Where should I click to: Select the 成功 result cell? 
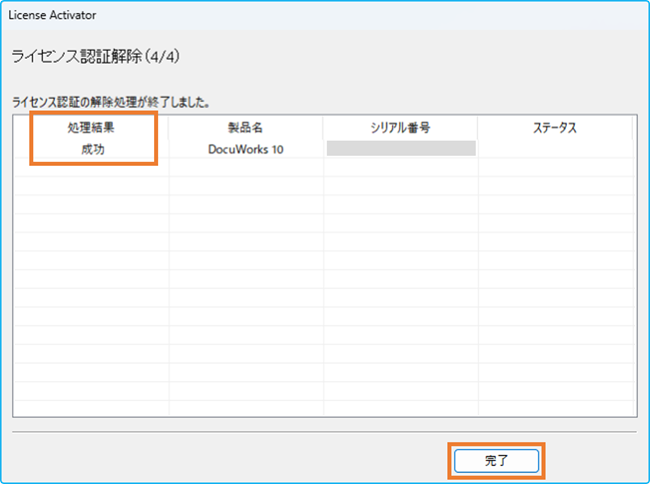coord(92,149)
